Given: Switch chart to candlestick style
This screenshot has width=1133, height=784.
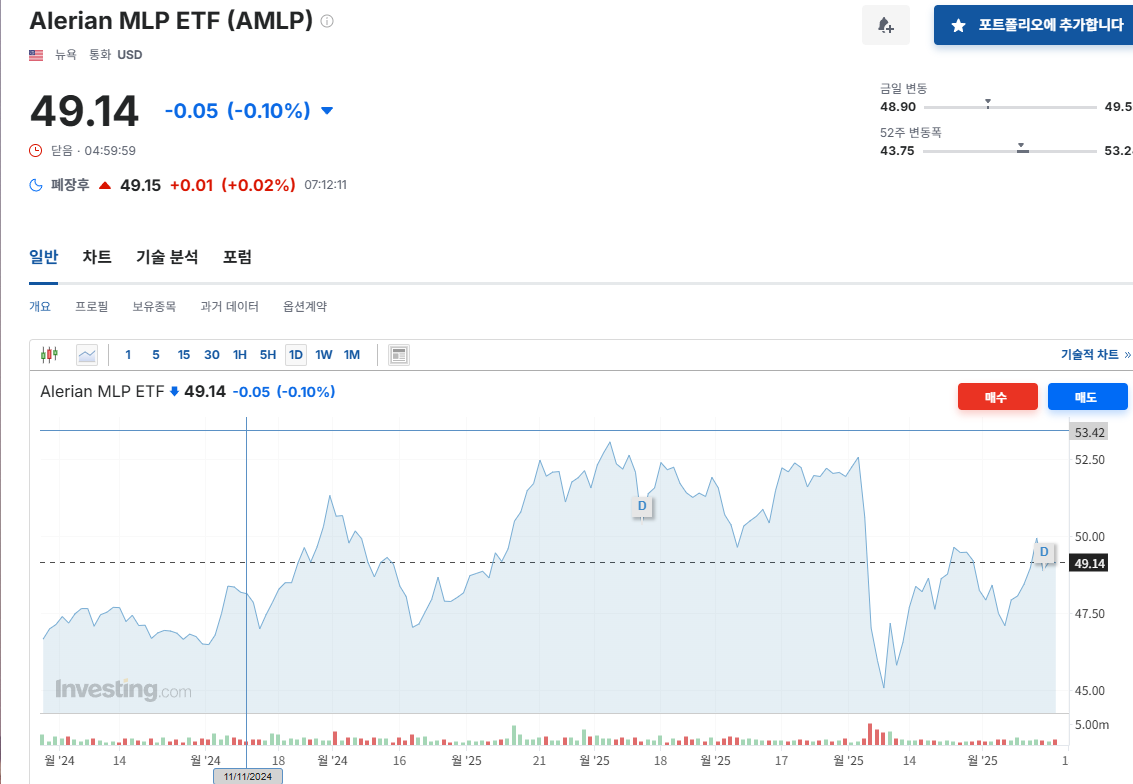Looking at the screenshot, I should [x=48, y=354].
